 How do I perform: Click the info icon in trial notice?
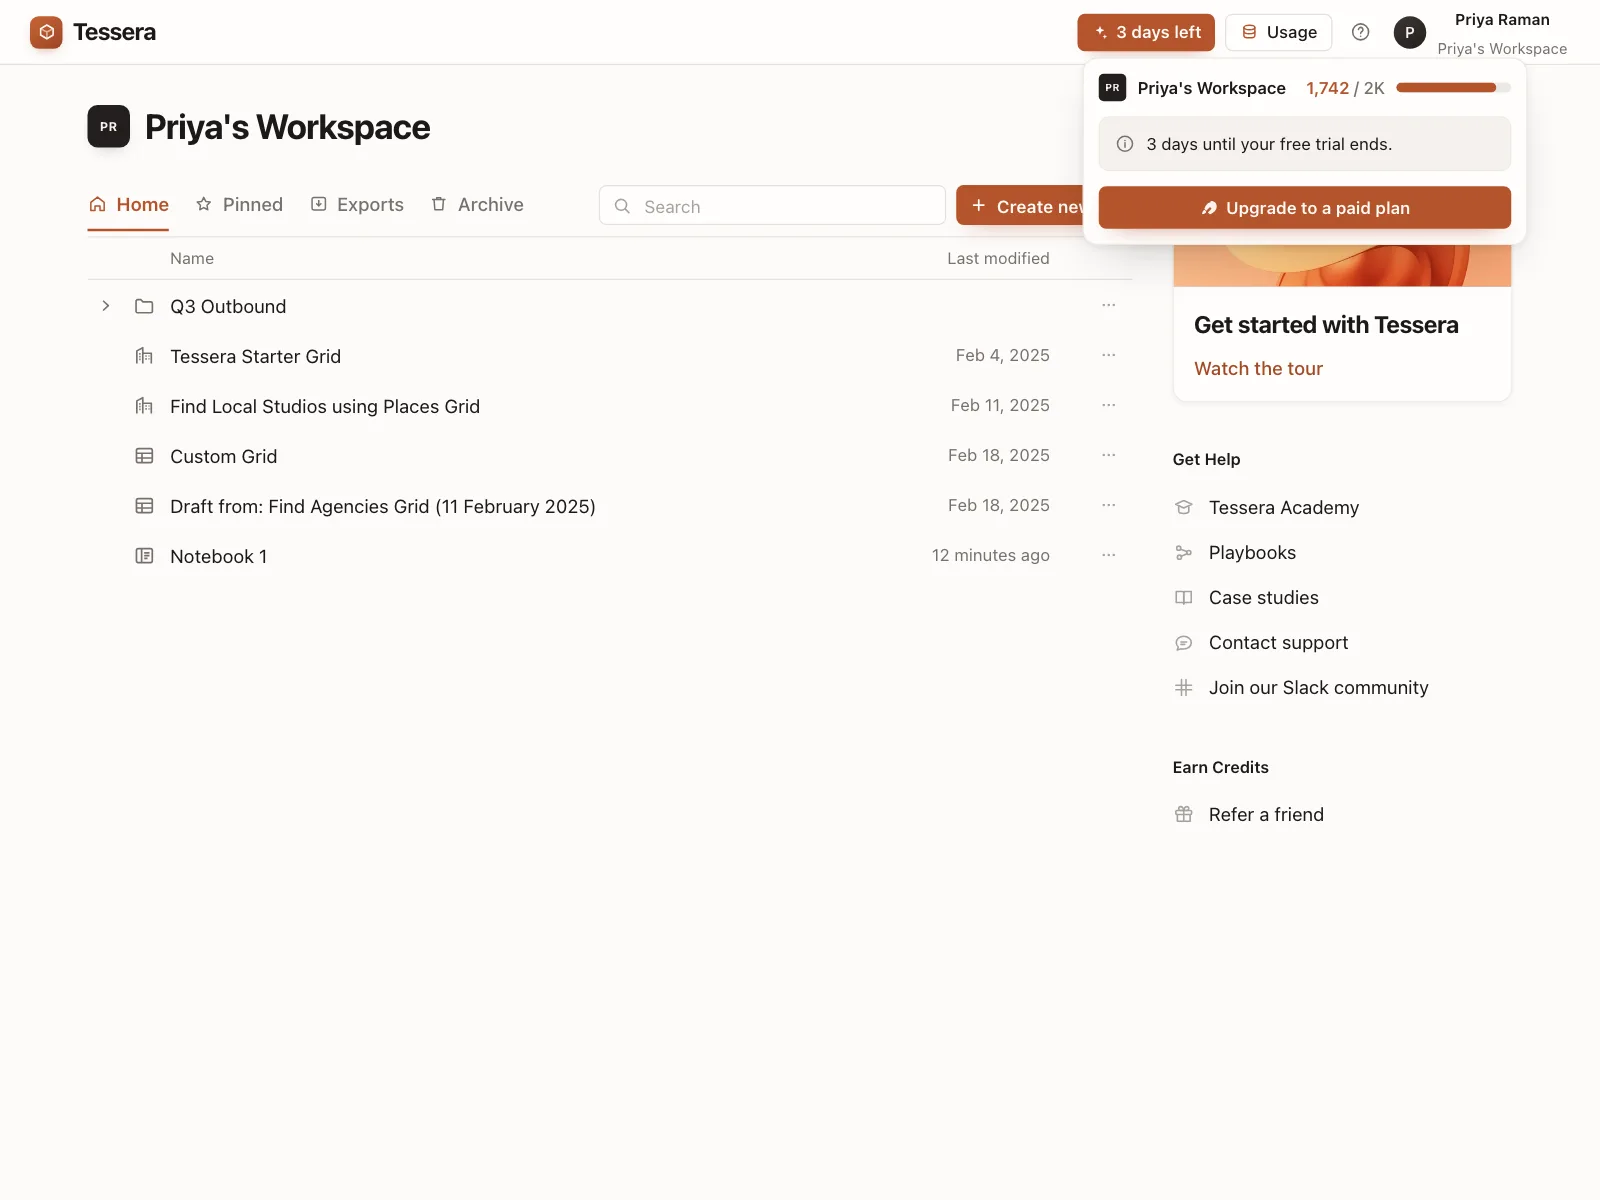click(1125, 144)
